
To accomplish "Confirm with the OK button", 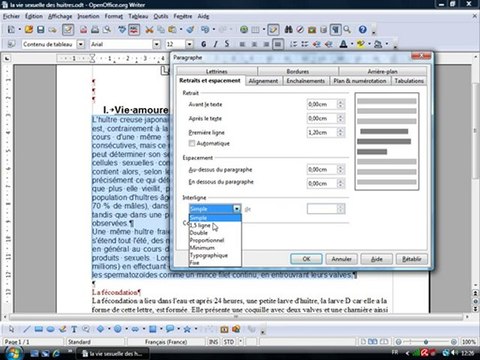I will (306, 259).
